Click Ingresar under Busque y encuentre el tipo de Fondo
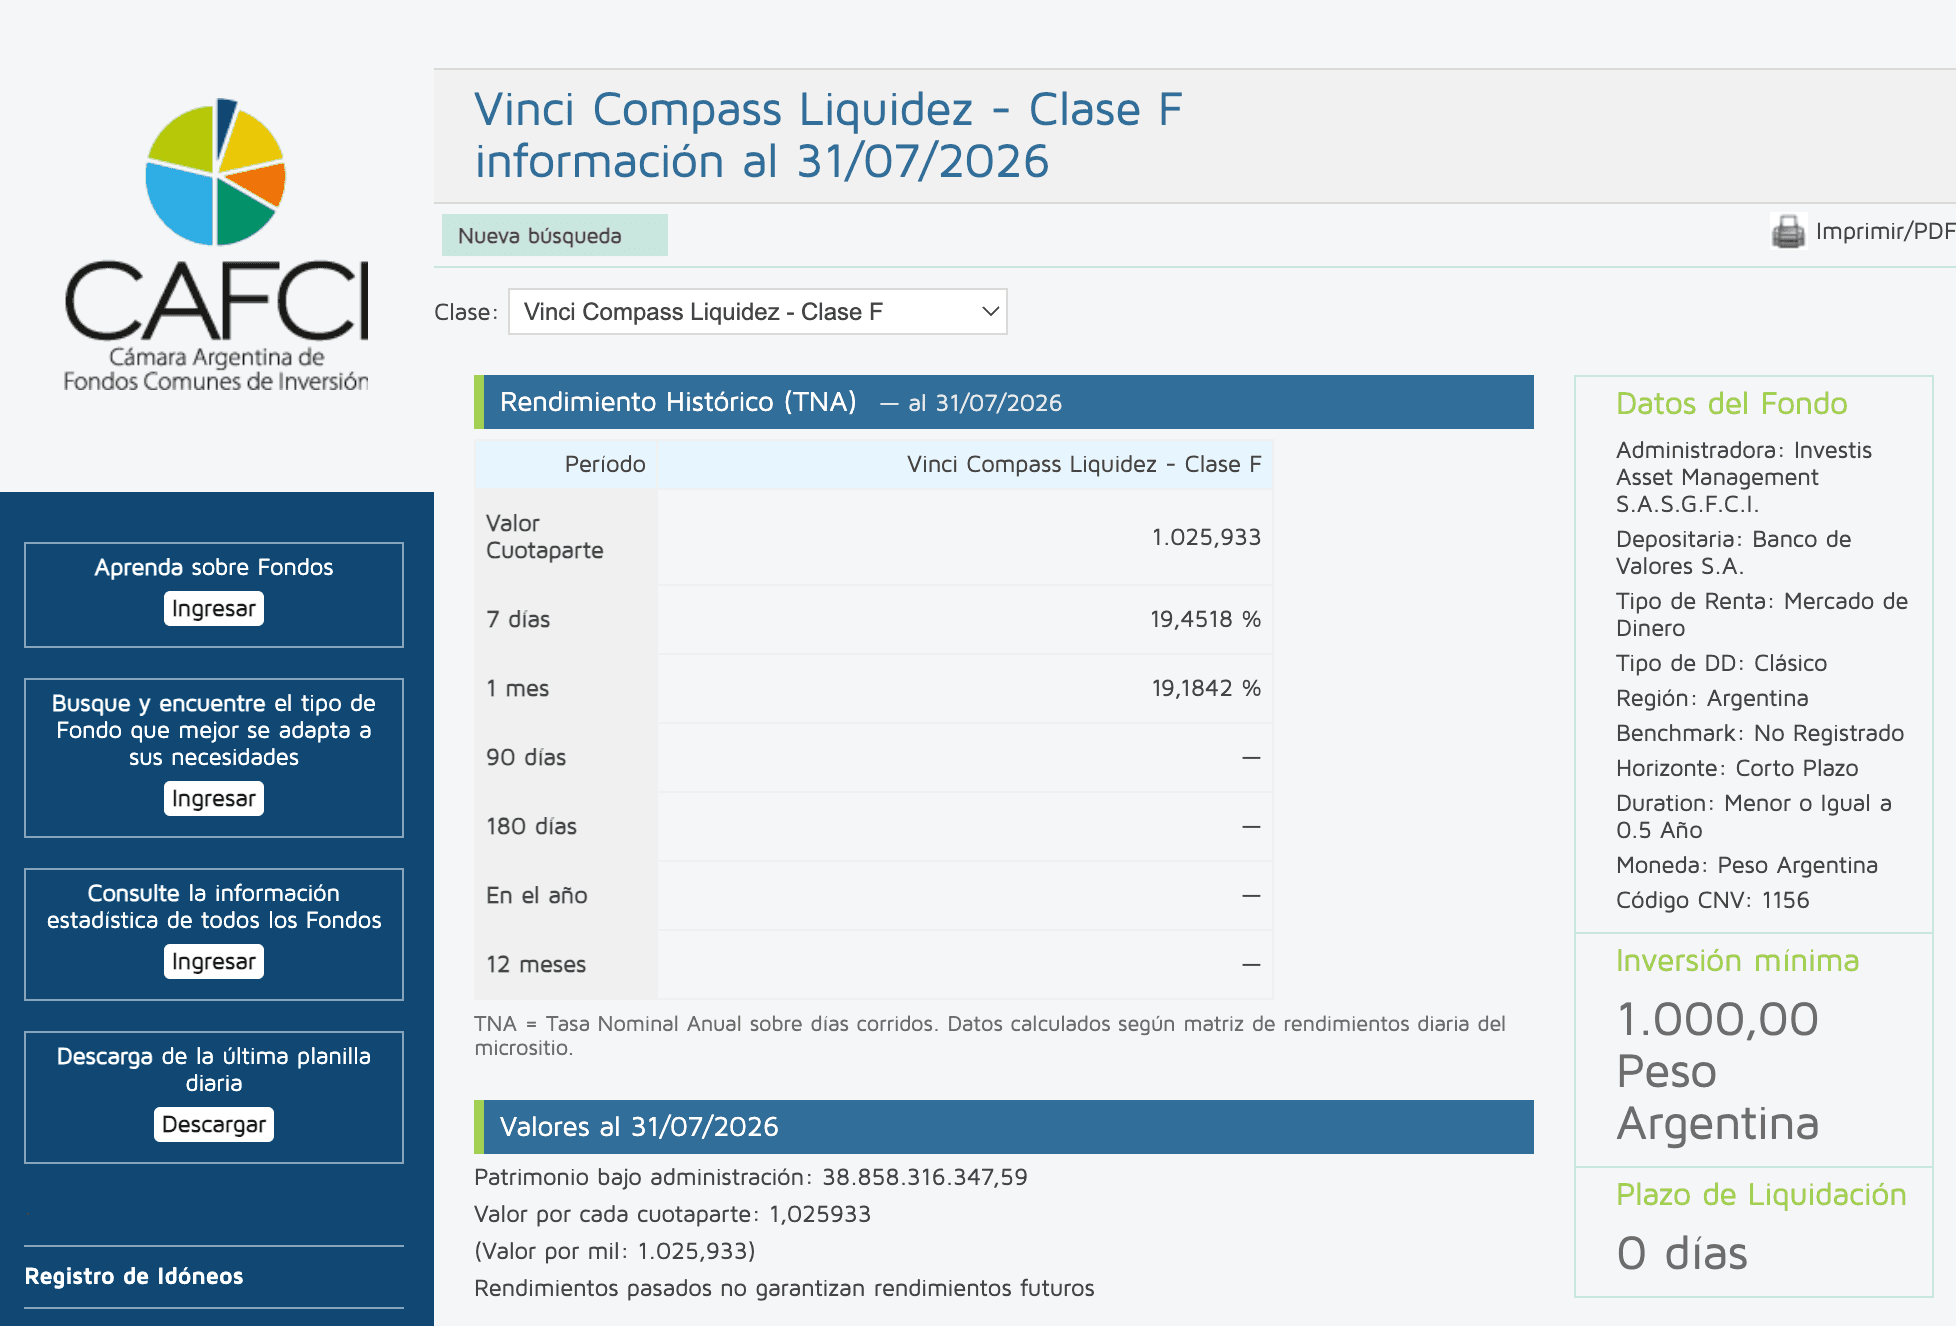This screenshot has width=1956, height=1326. (x=214, y=798)
